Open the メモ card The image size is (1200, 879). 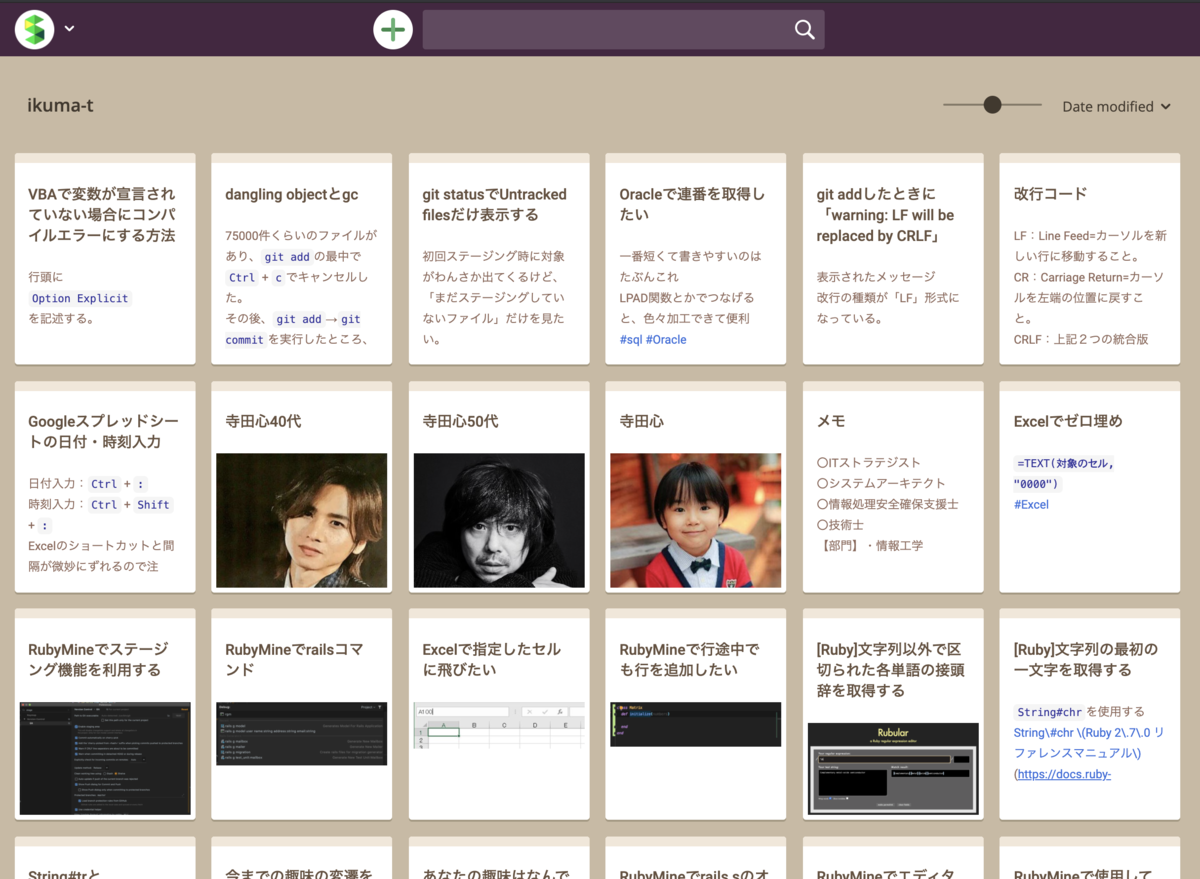point(893,487)
